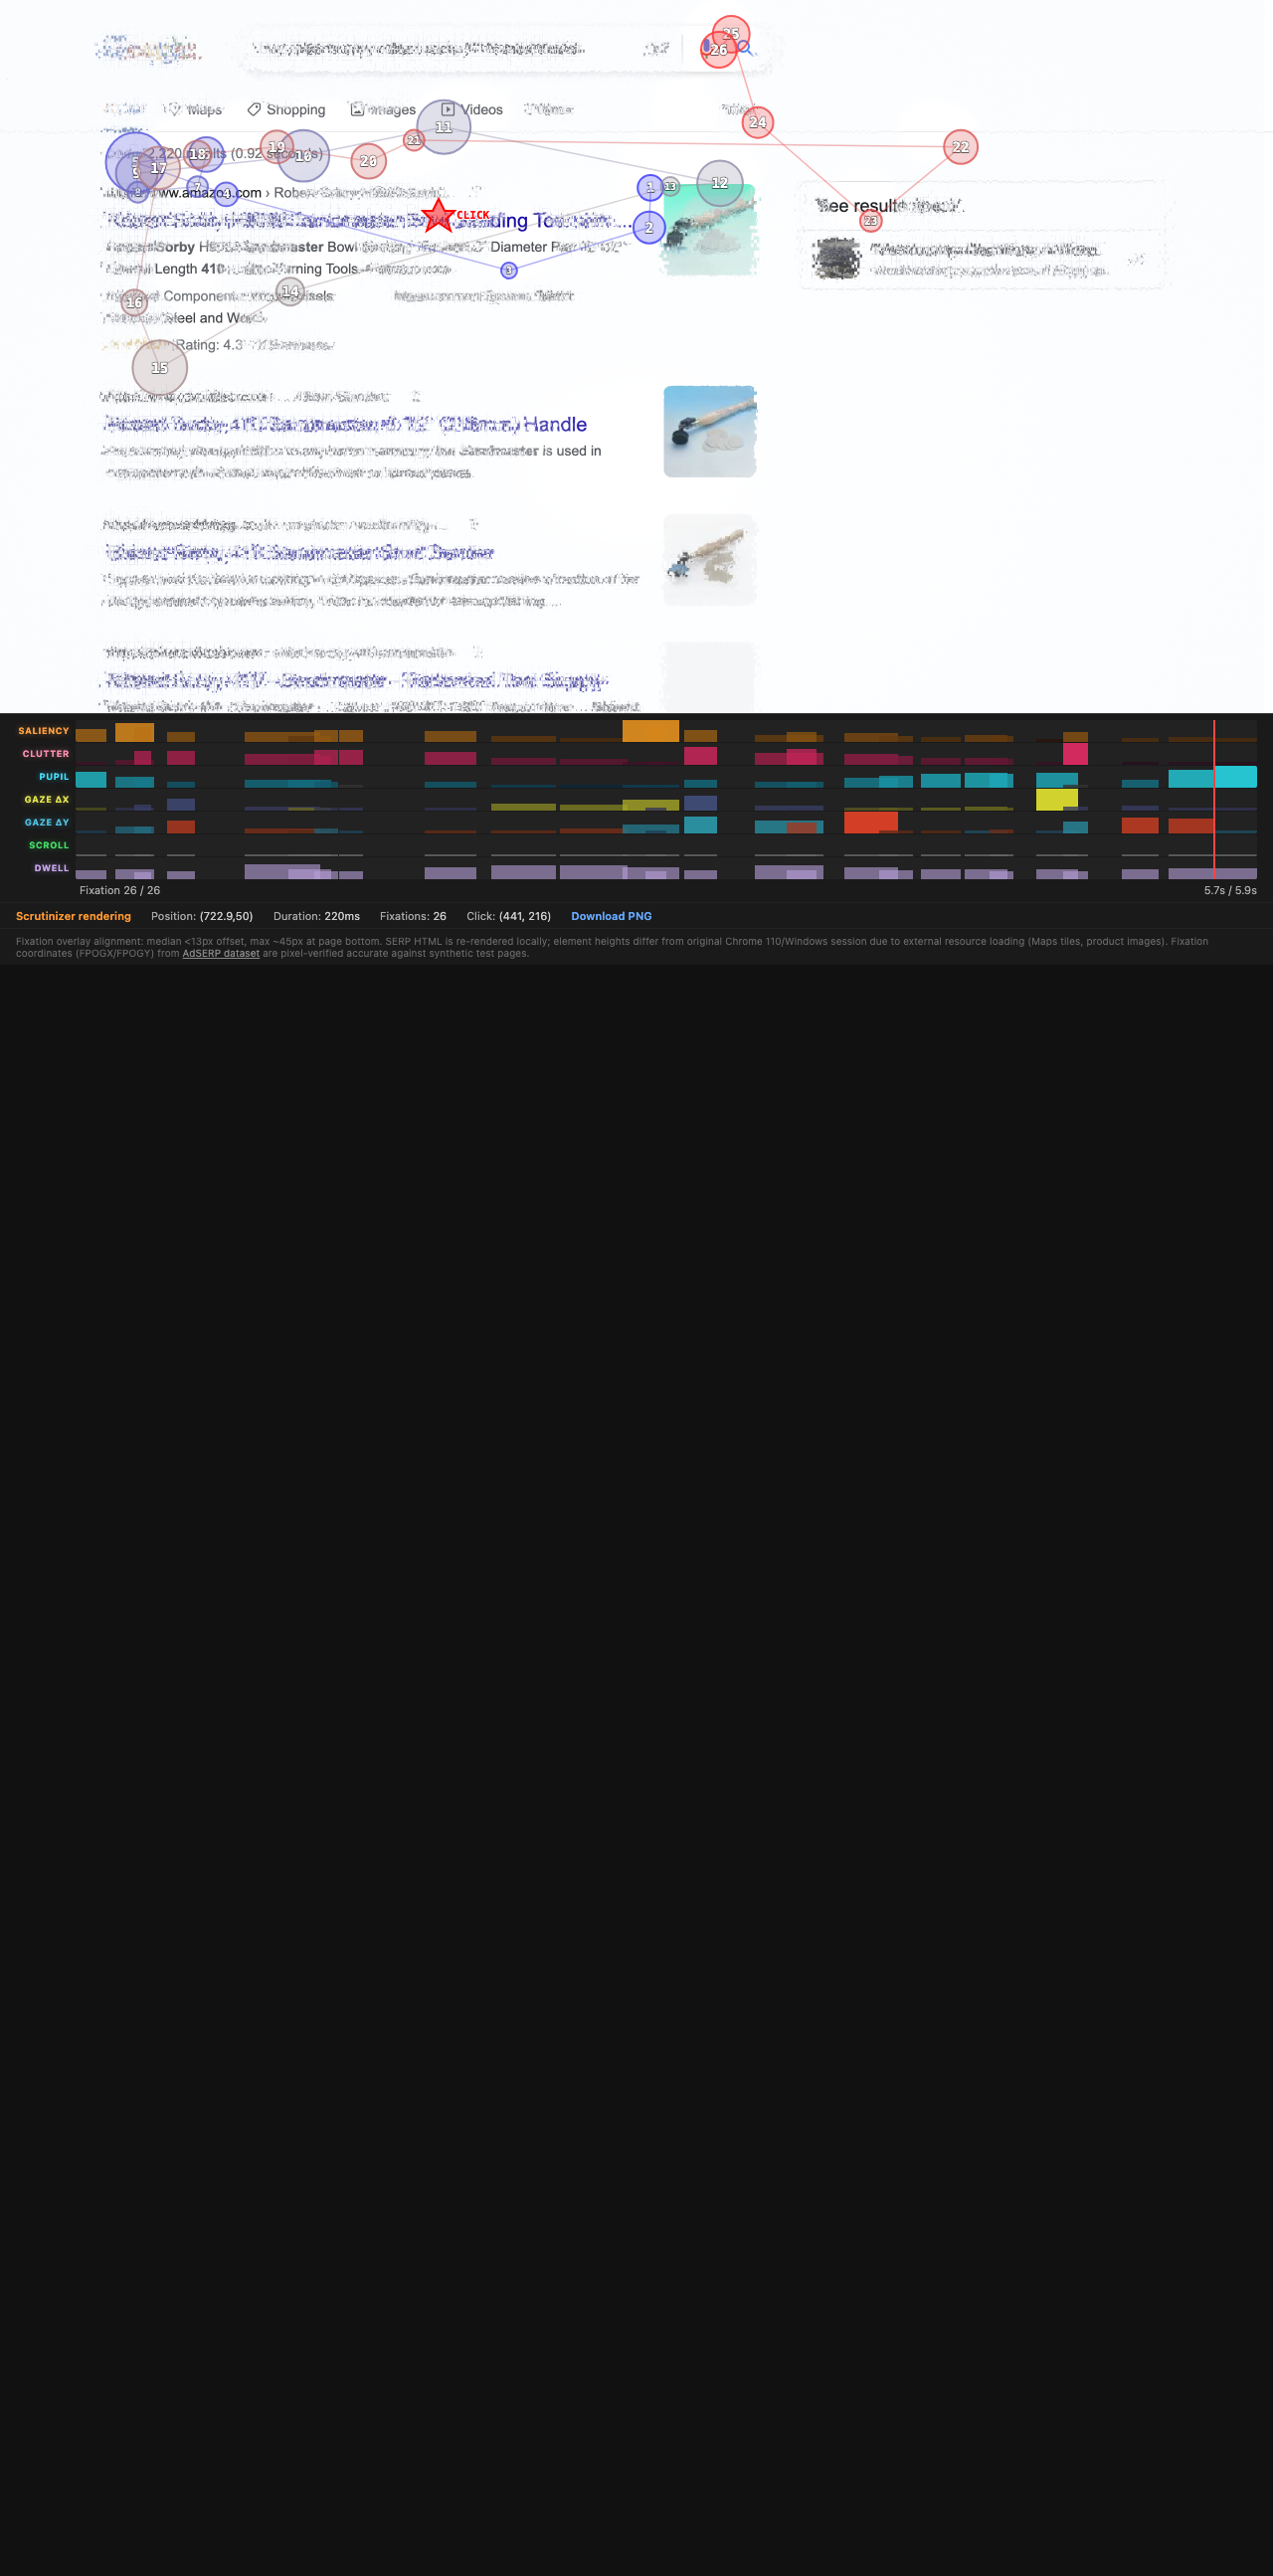The image size is (1273, 2576).
Task: Select fixation marker 14
Action: point(290,291)
